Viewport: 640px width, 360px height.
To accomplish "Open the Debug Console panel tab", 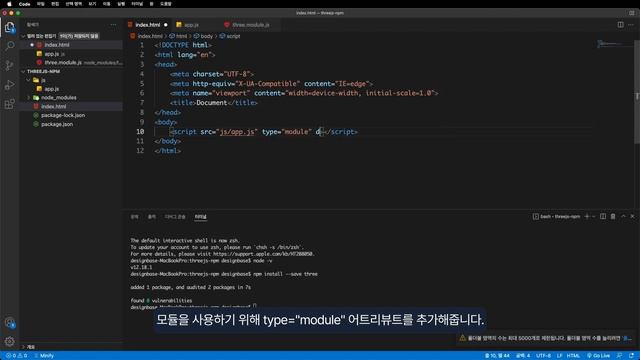I will [x=175, y=217].
